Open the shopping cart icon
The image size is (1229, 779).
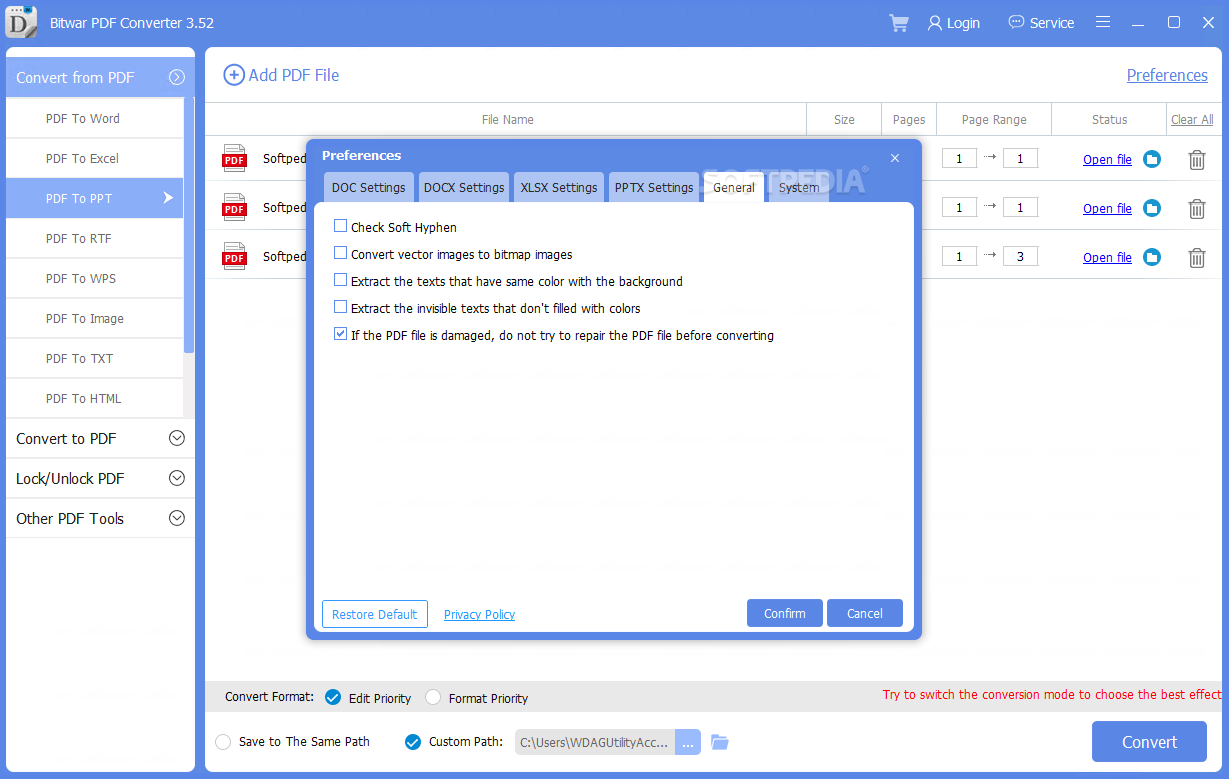(898, 23)
